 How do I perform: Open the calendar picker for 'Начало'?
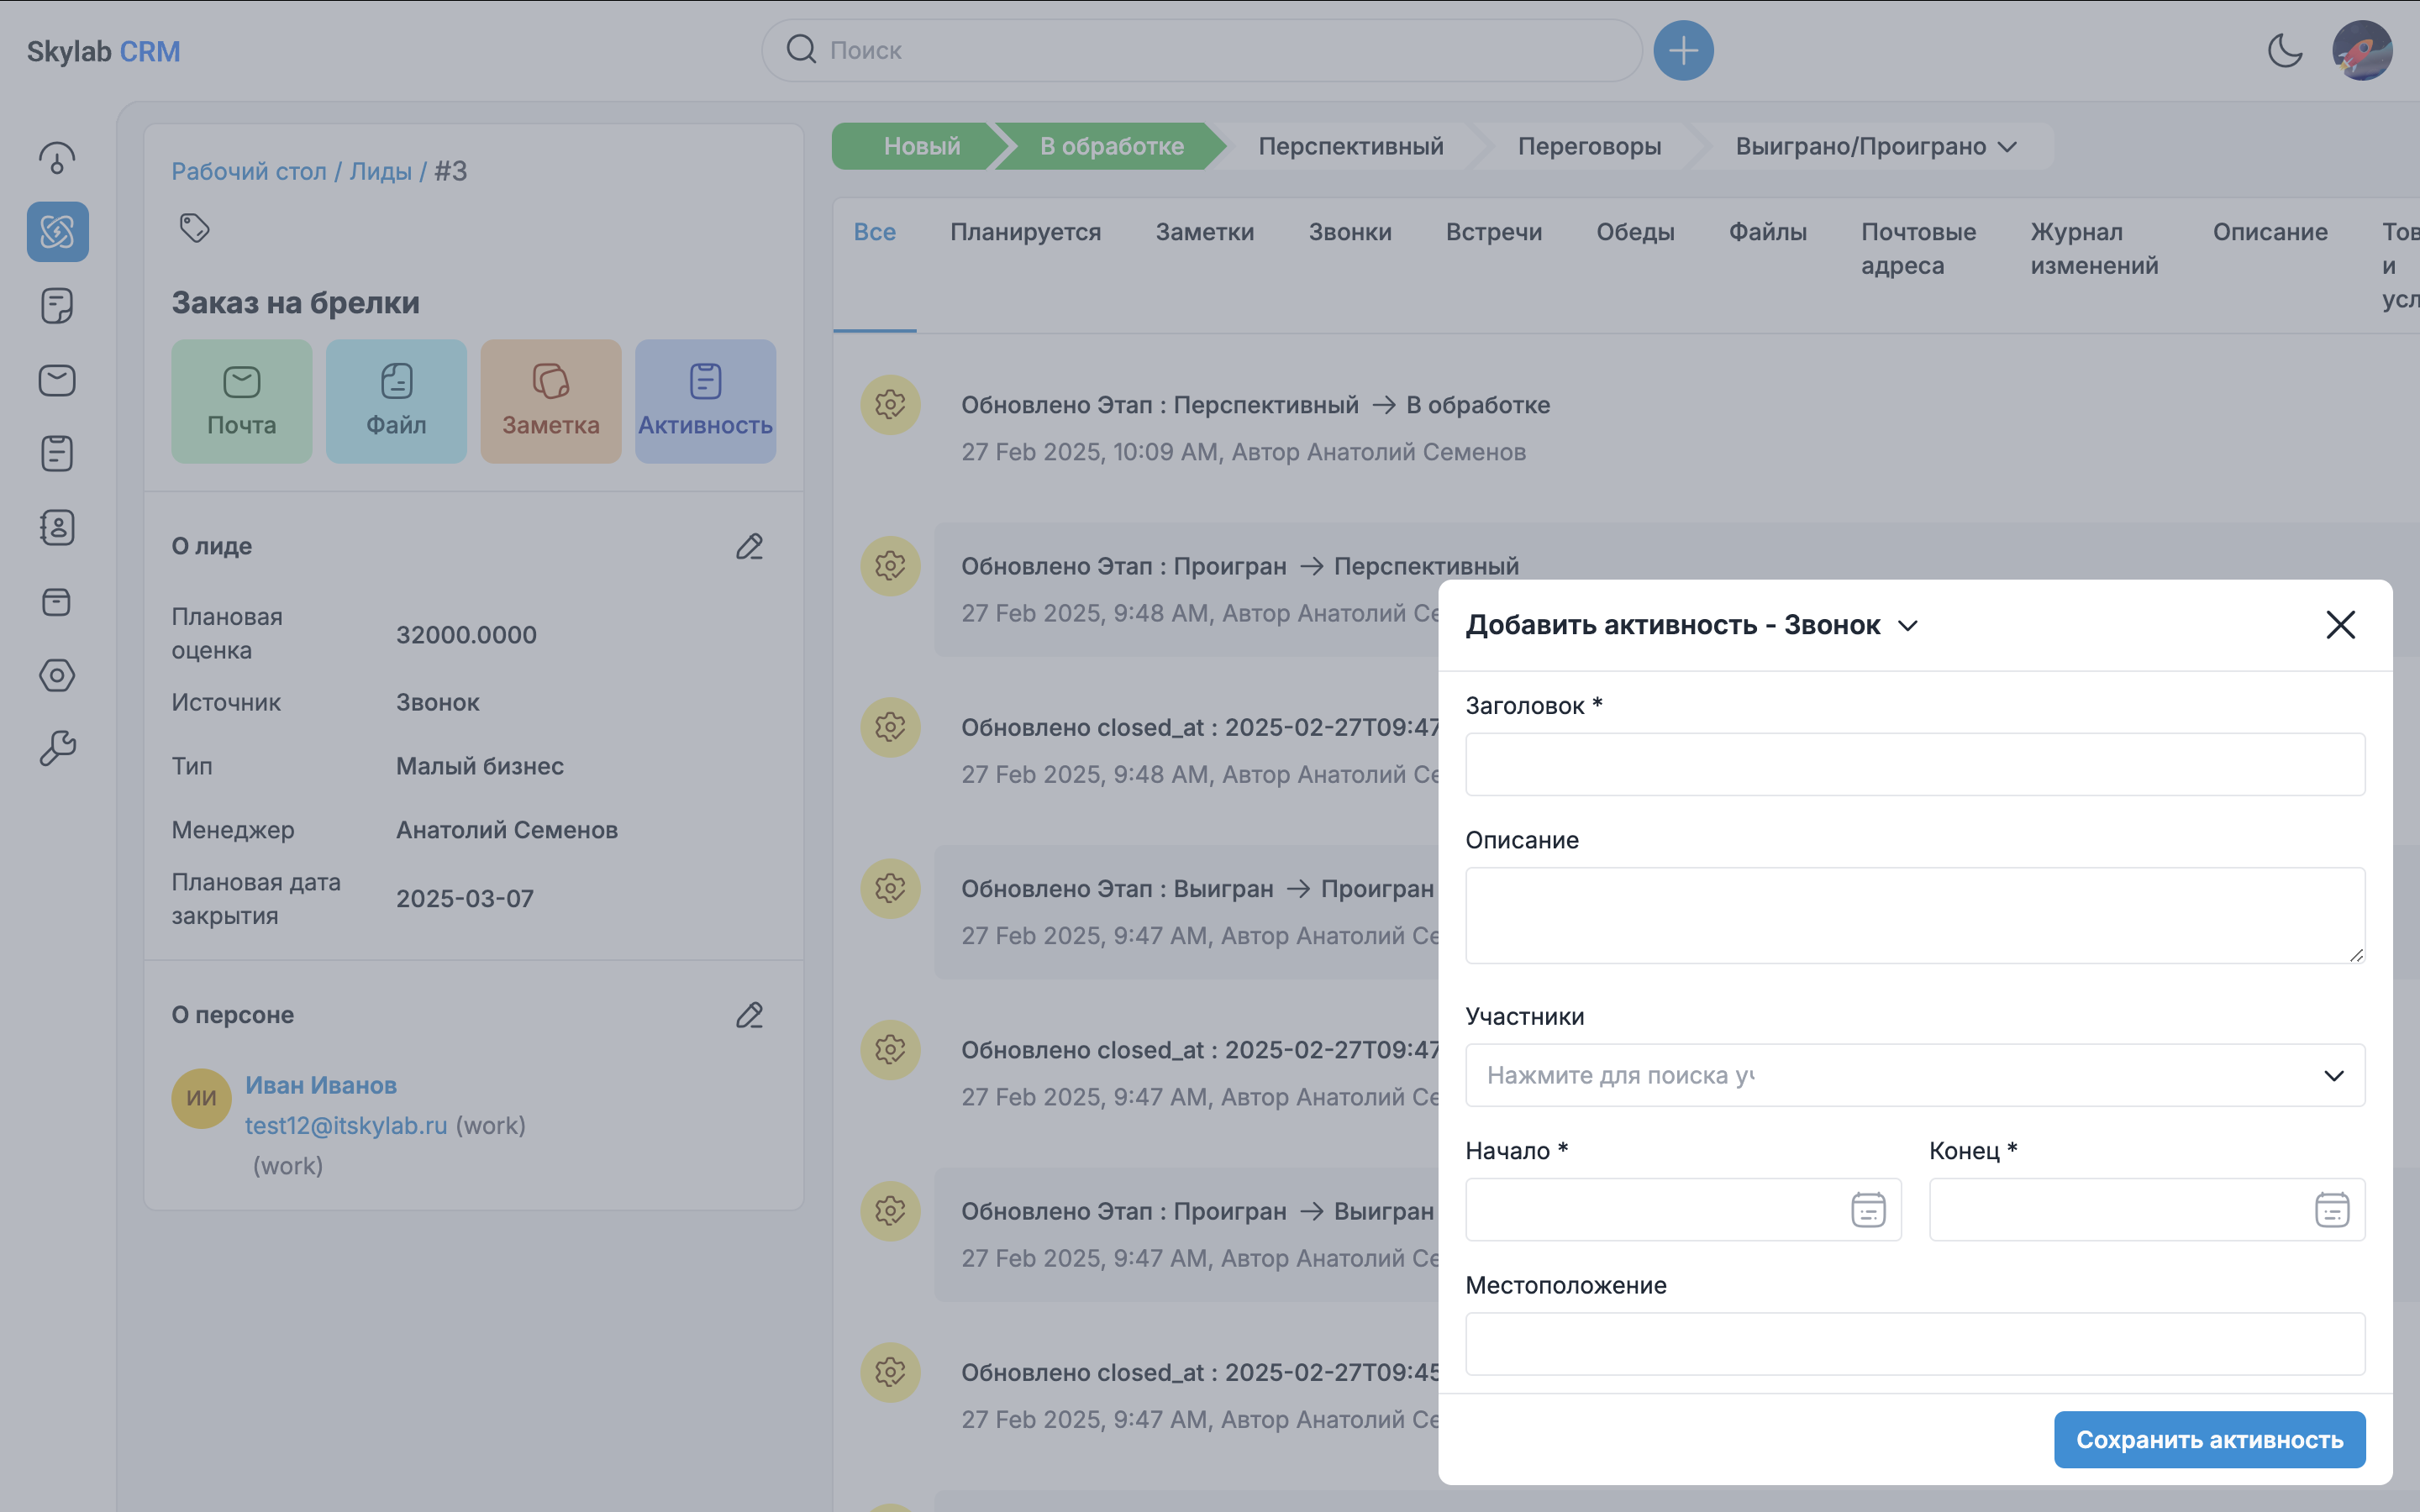pos(1868,1210)
